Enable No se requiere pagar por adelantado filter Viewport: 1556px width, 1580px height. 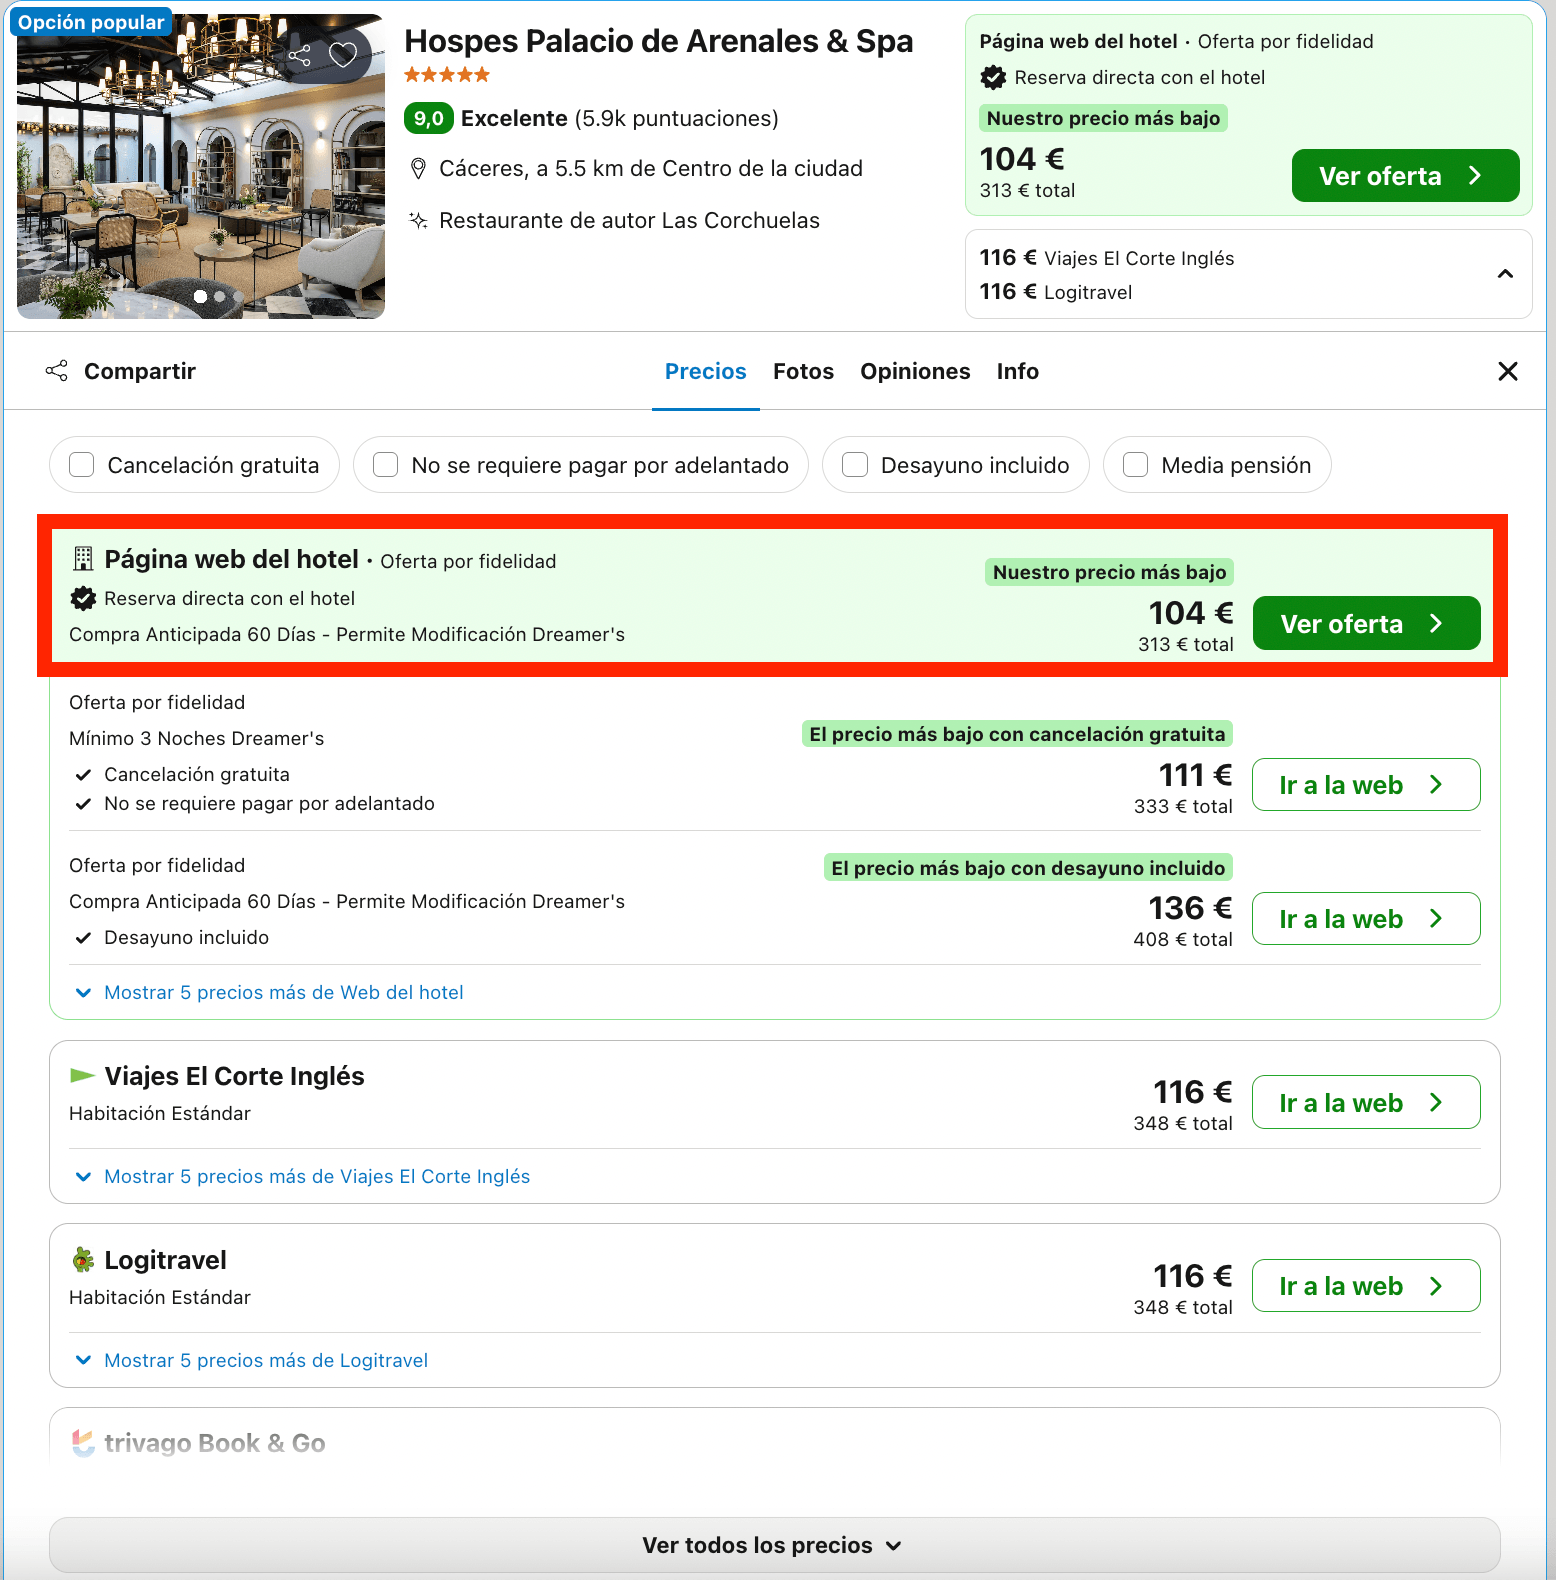[x=385, y=465]
